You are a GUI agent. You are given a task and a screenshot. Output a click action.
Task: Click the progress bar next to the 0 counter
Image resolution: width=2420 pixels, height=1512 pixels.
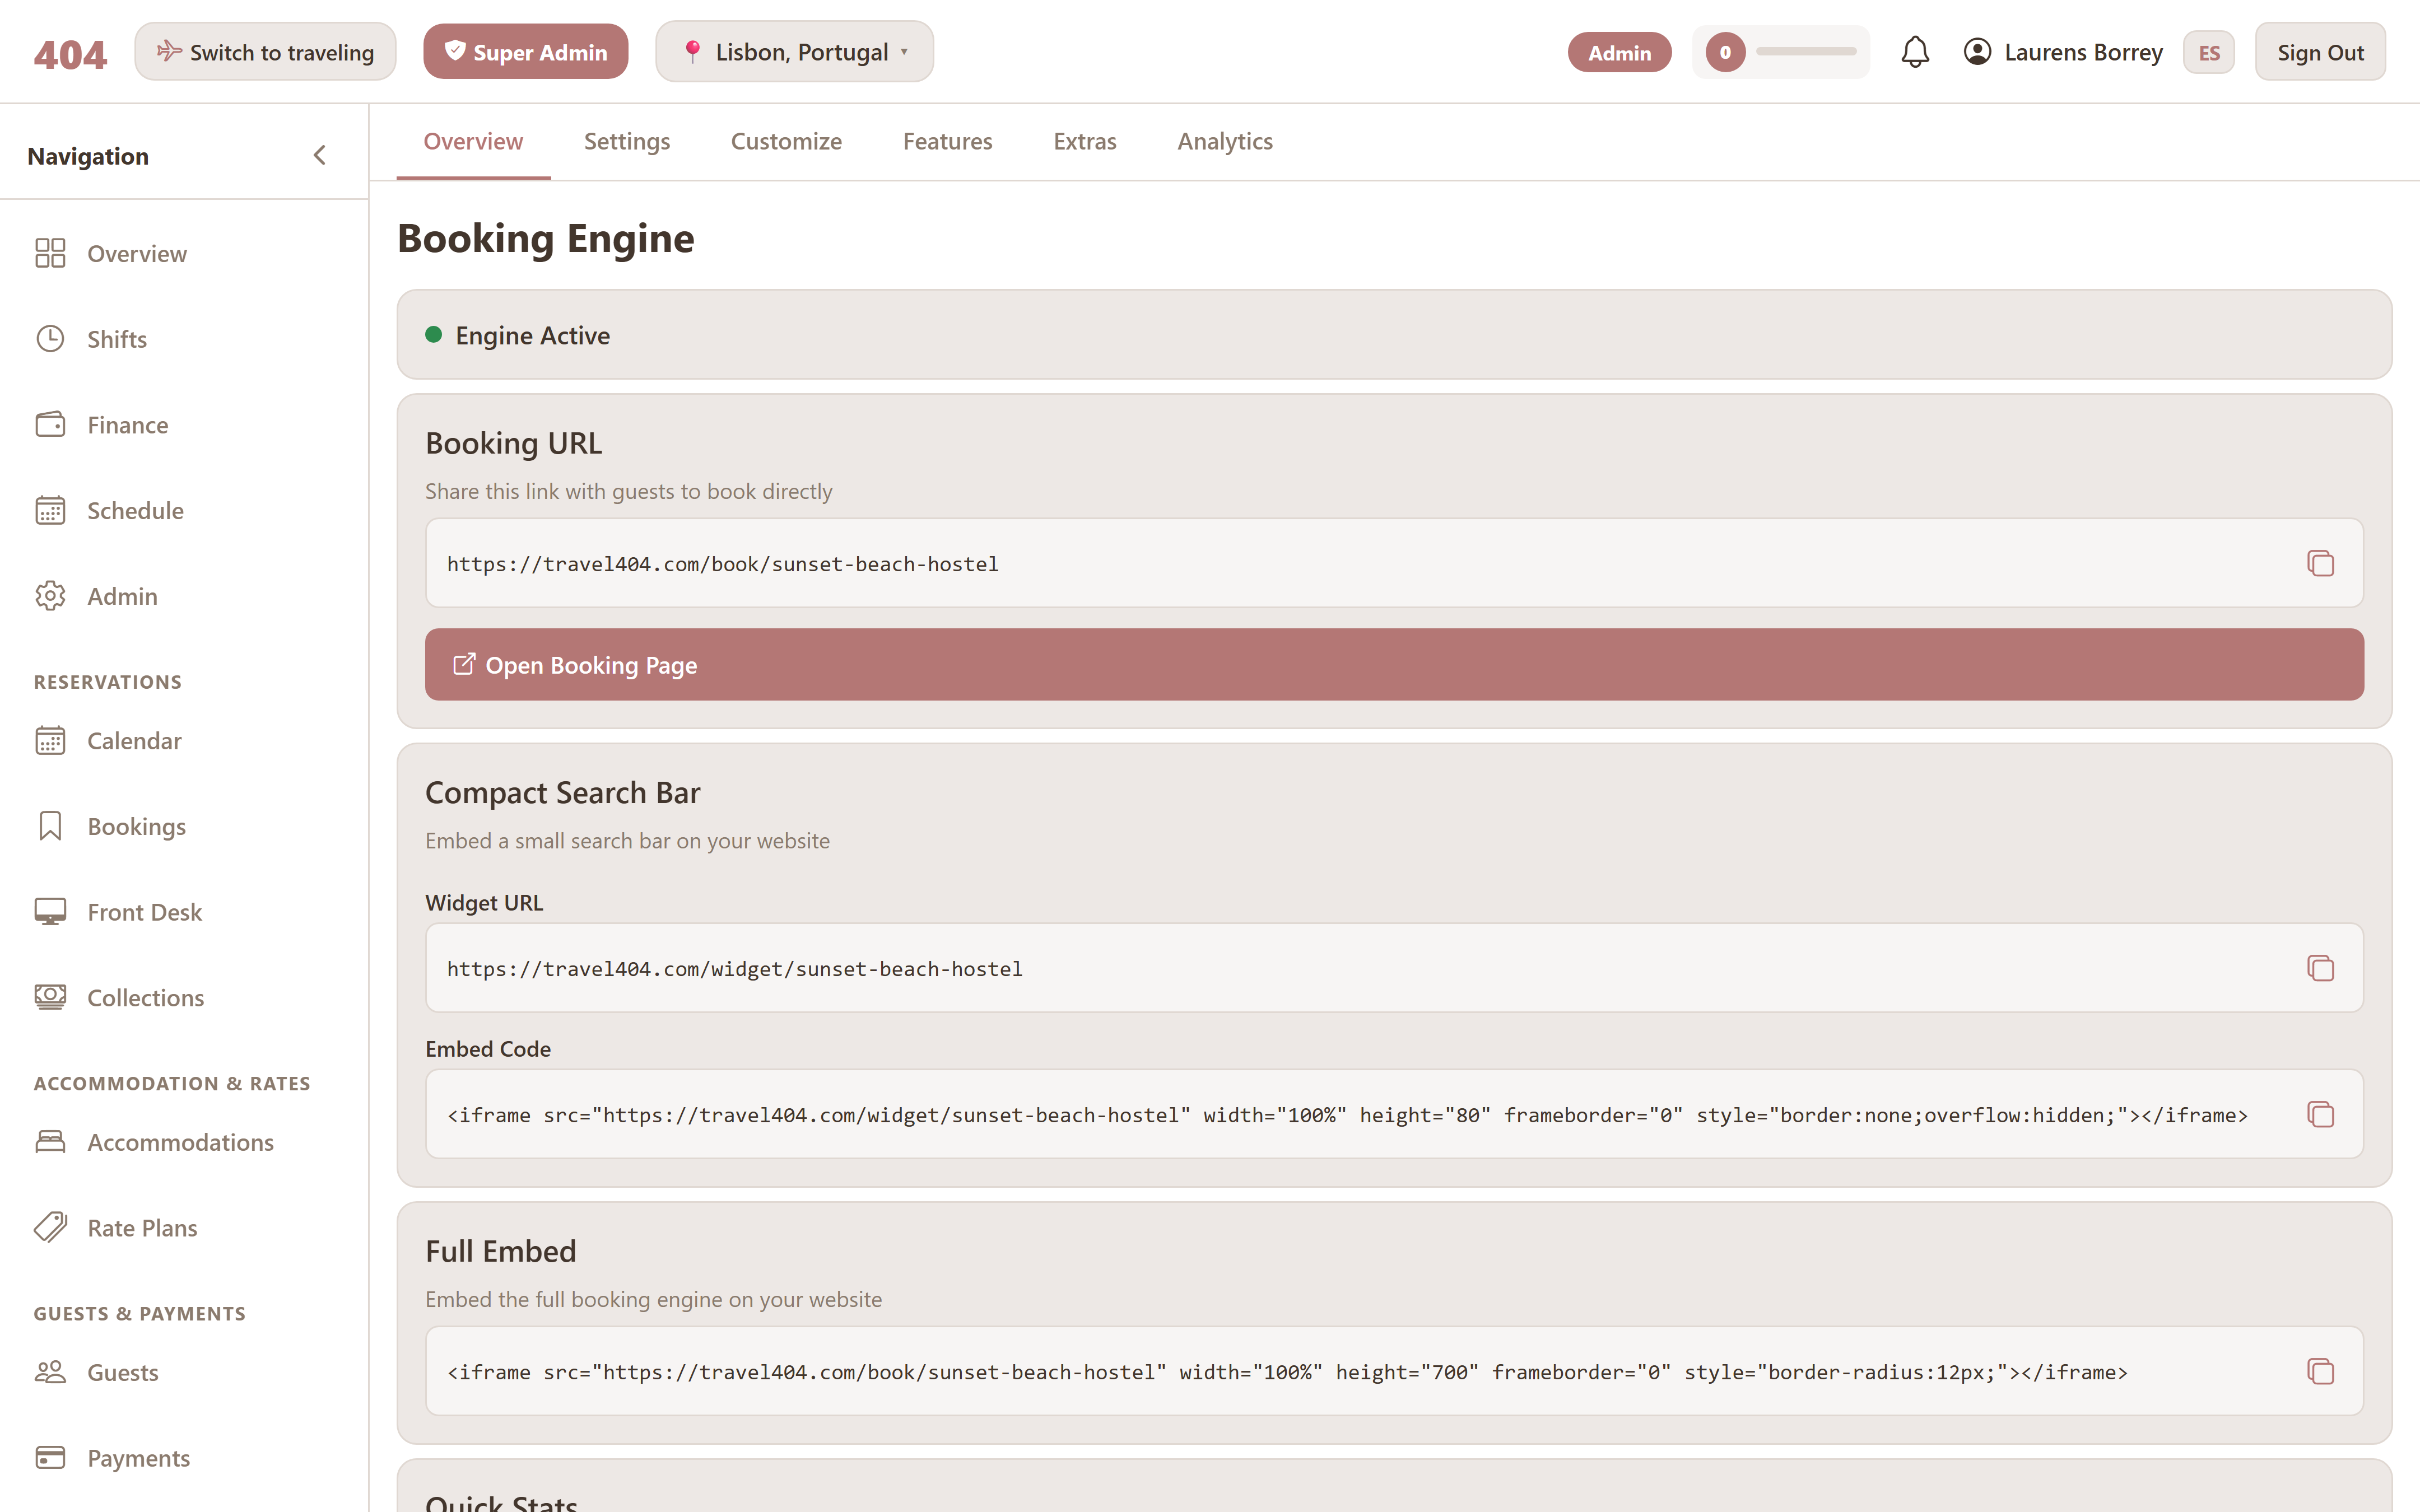1806,52
